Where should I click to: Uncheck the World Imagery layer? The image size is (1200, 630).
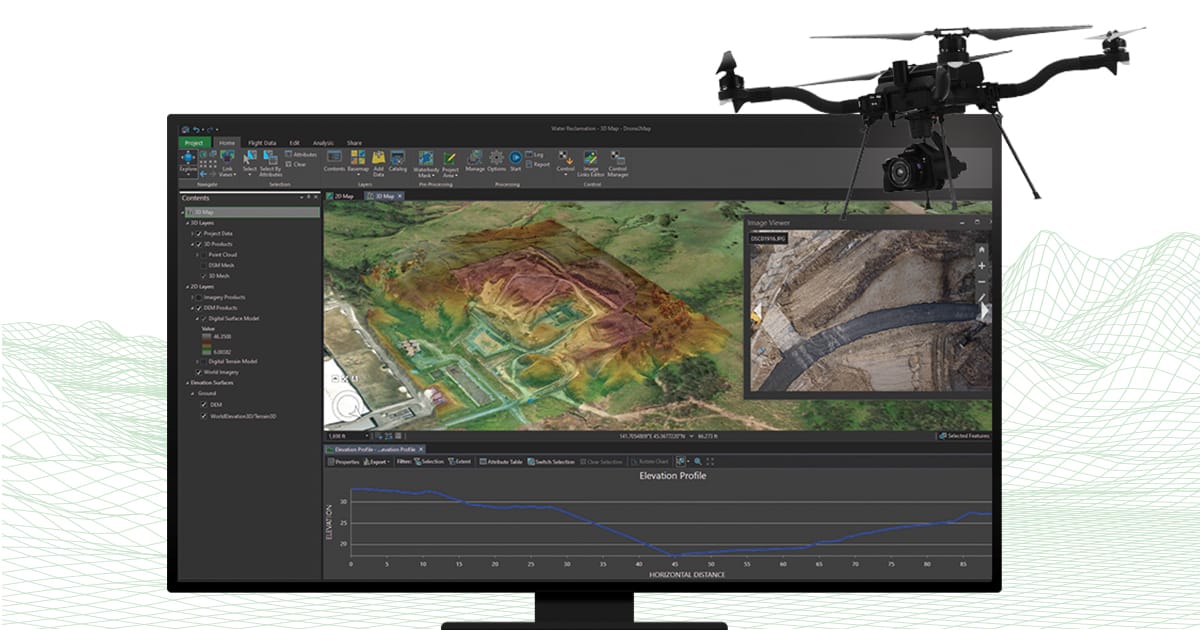coord(200,370)
